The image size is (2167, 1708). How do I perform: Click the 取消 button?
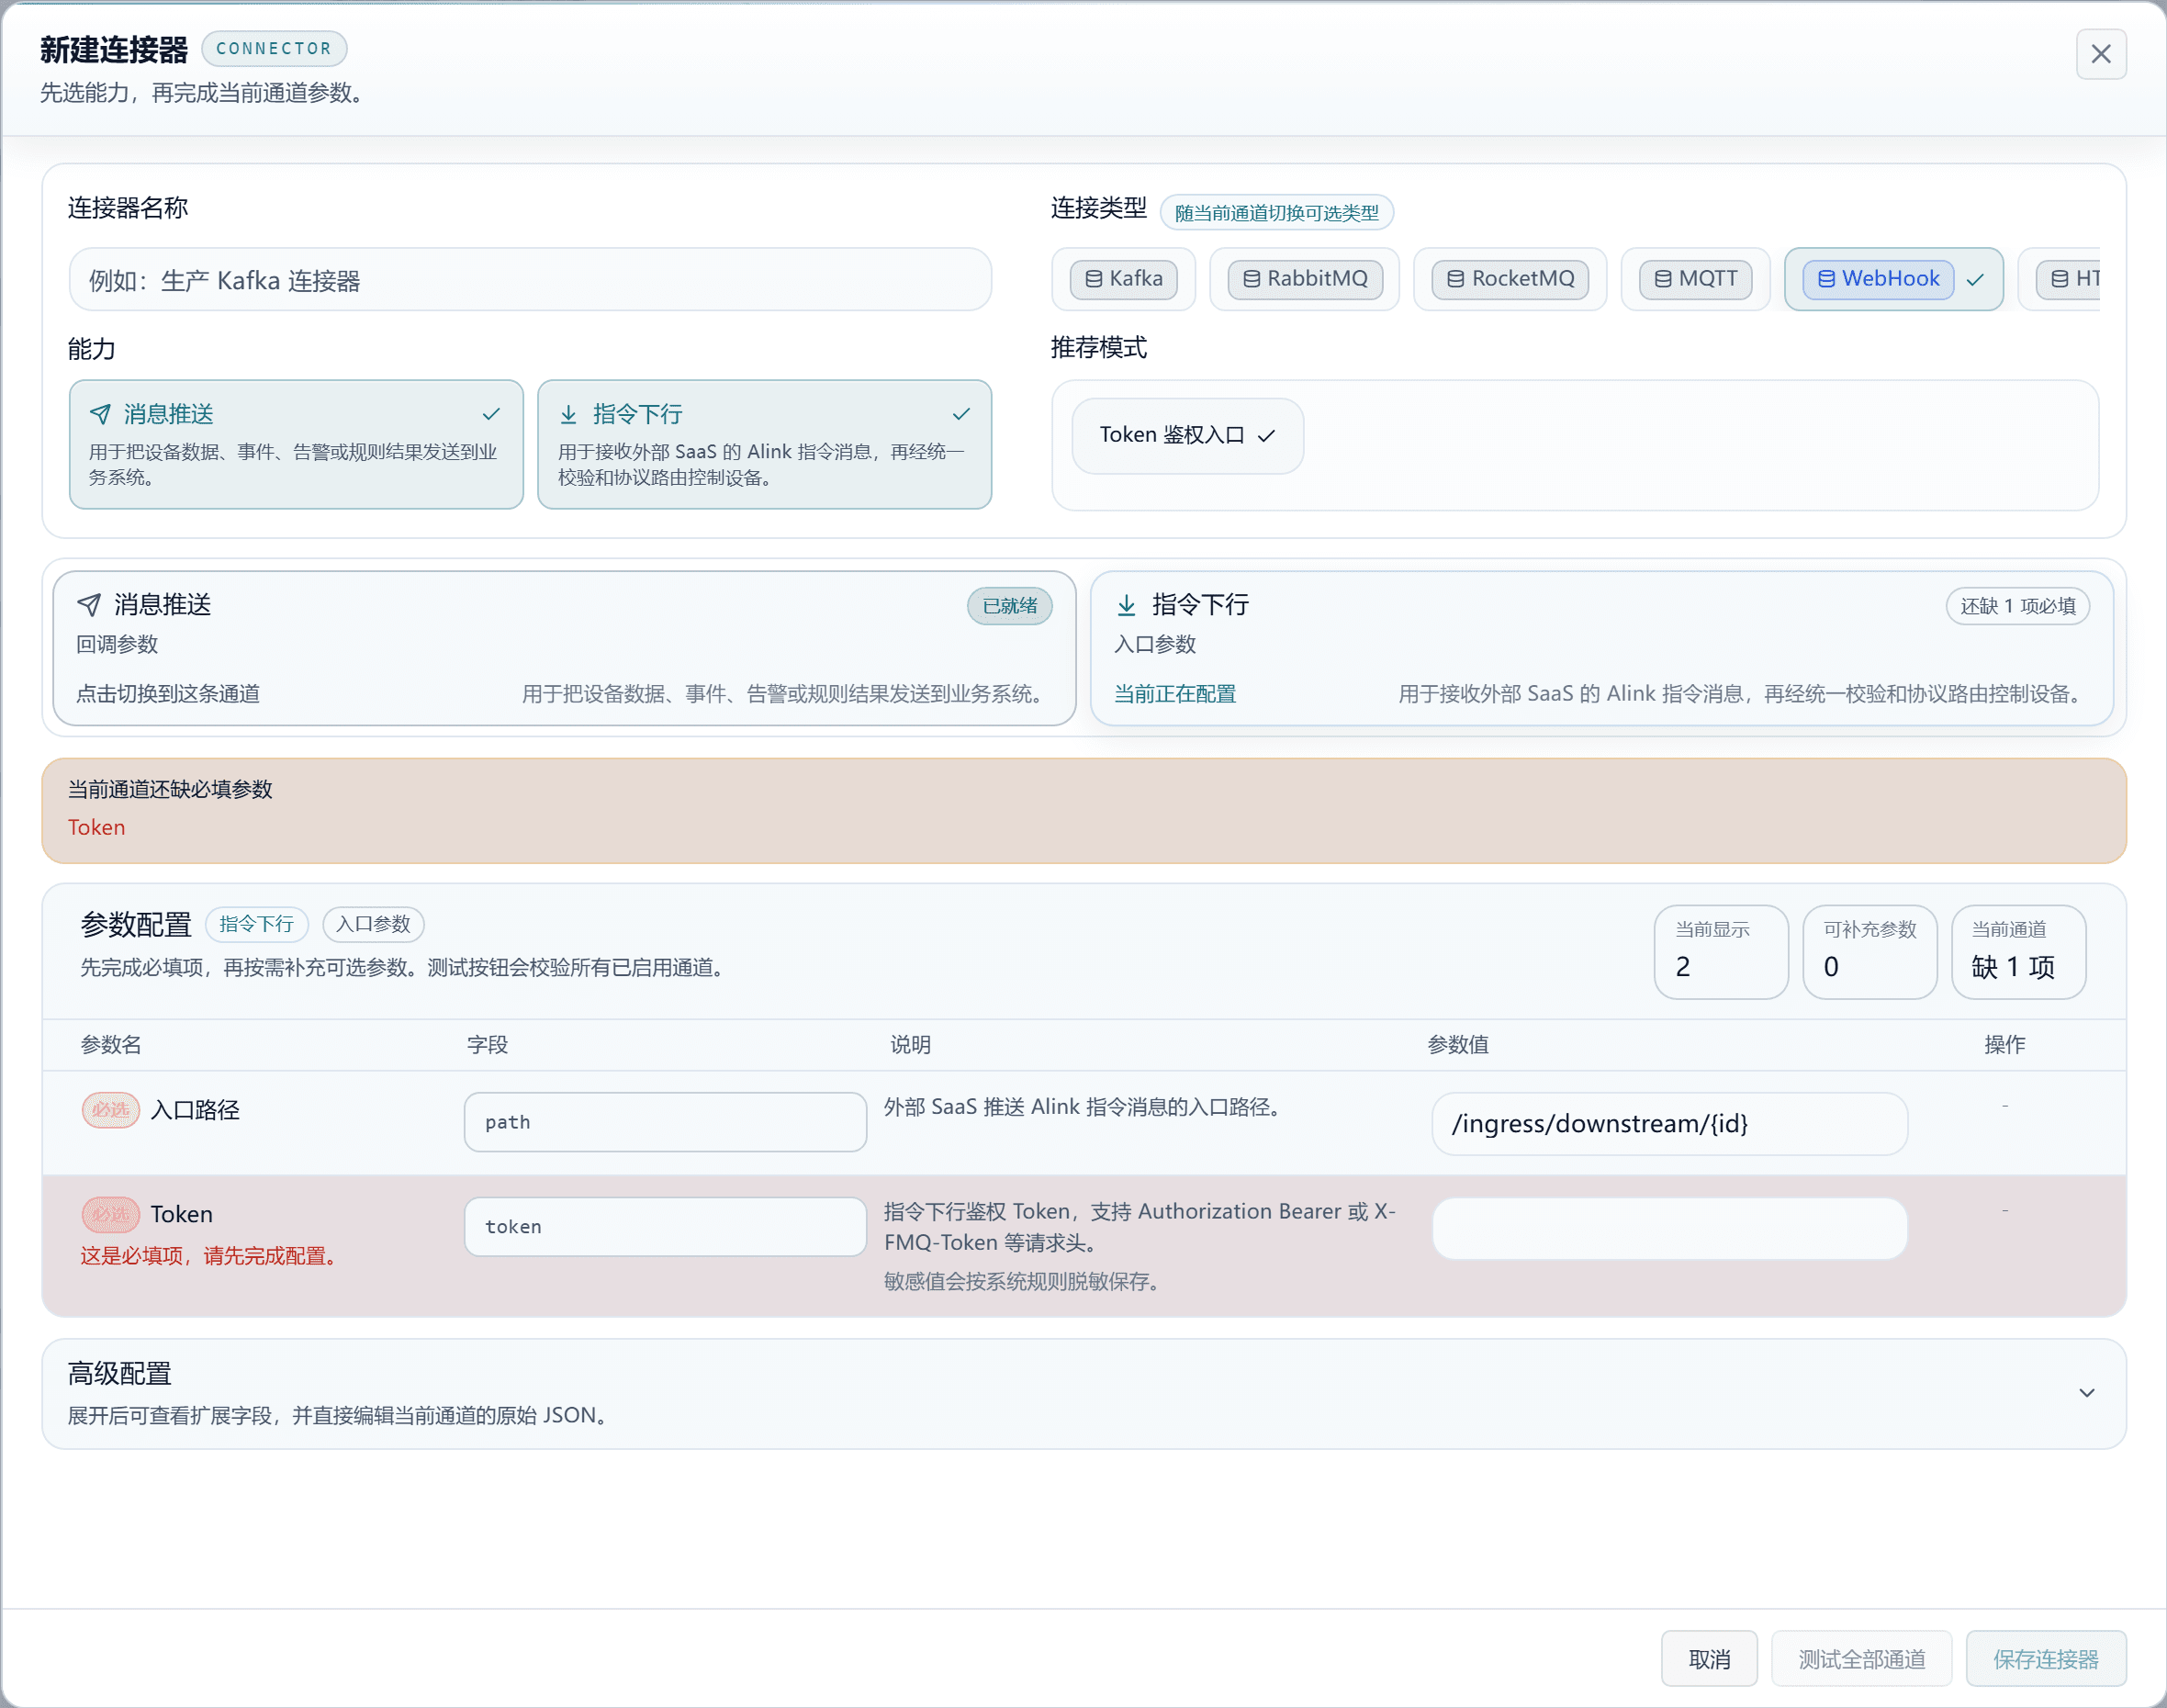(x=1709, y=1659)
